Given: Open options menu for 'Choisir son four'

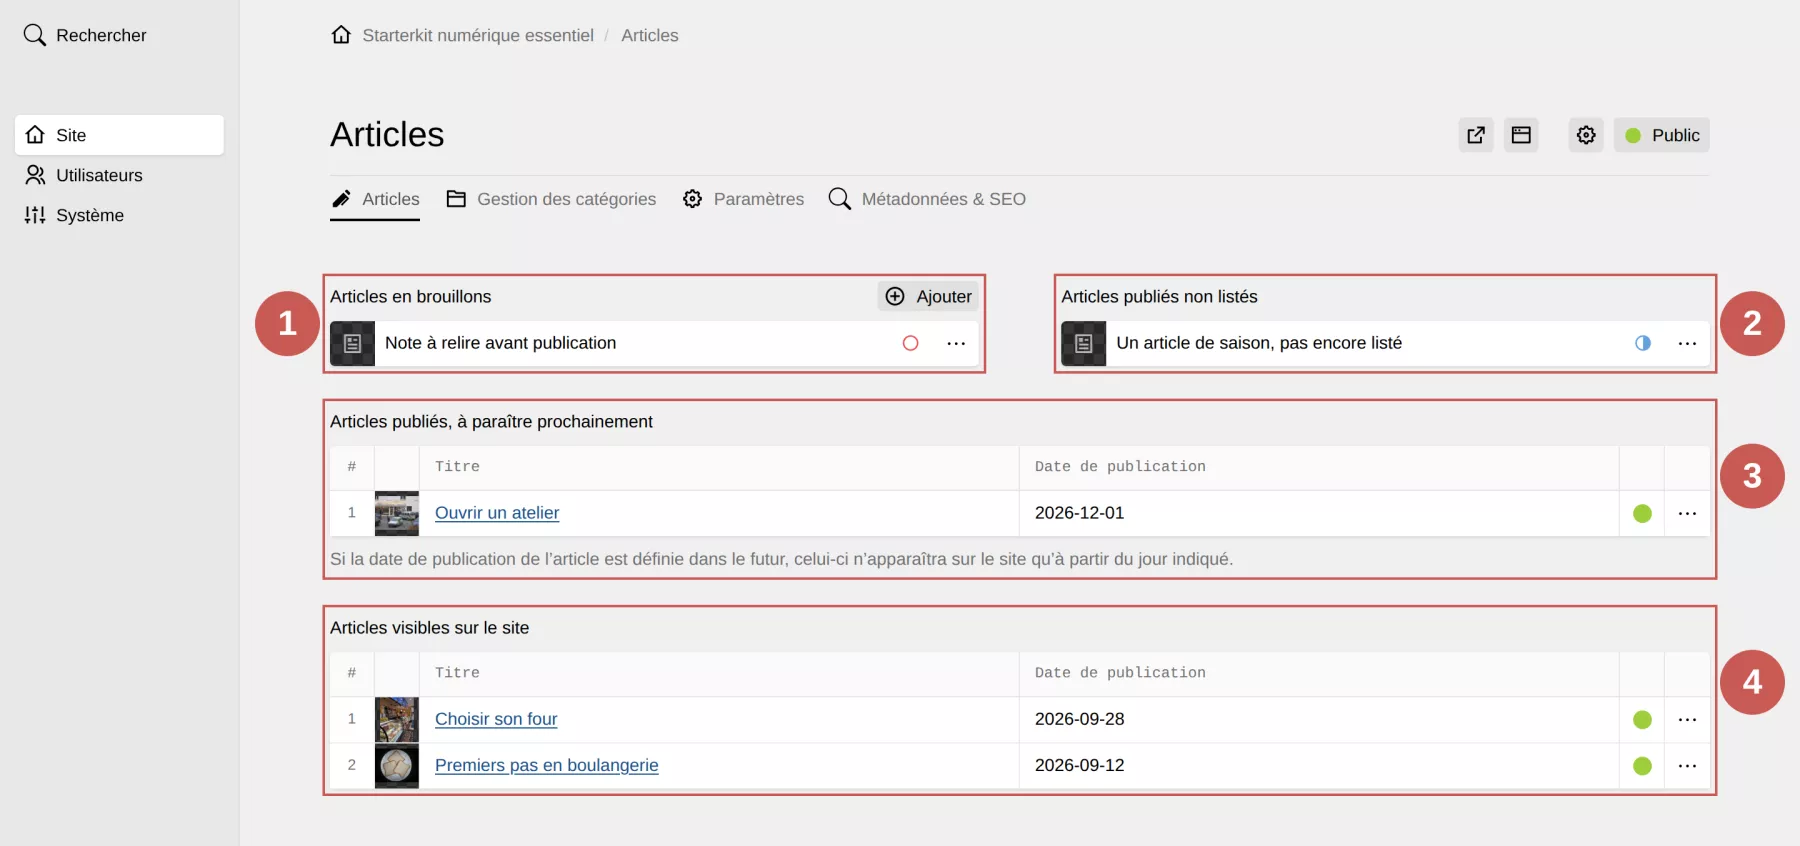Looking at the screenshot, I should pyautogui.click(x=1688, y=719).
